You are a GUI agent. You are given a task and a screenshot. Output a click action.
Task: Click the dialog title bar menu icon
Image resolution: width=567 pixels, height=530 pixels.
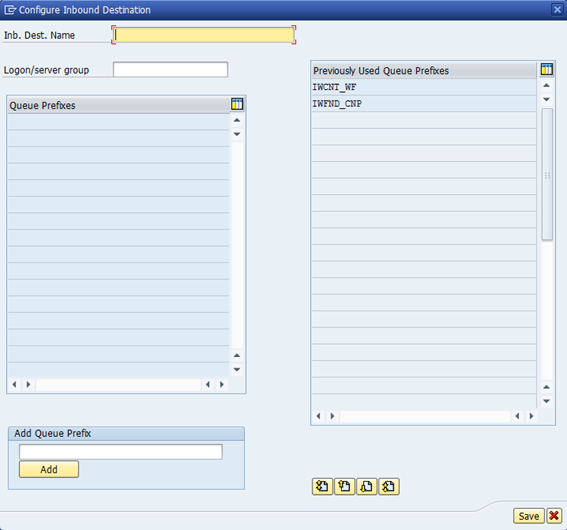tap(10, 10)
